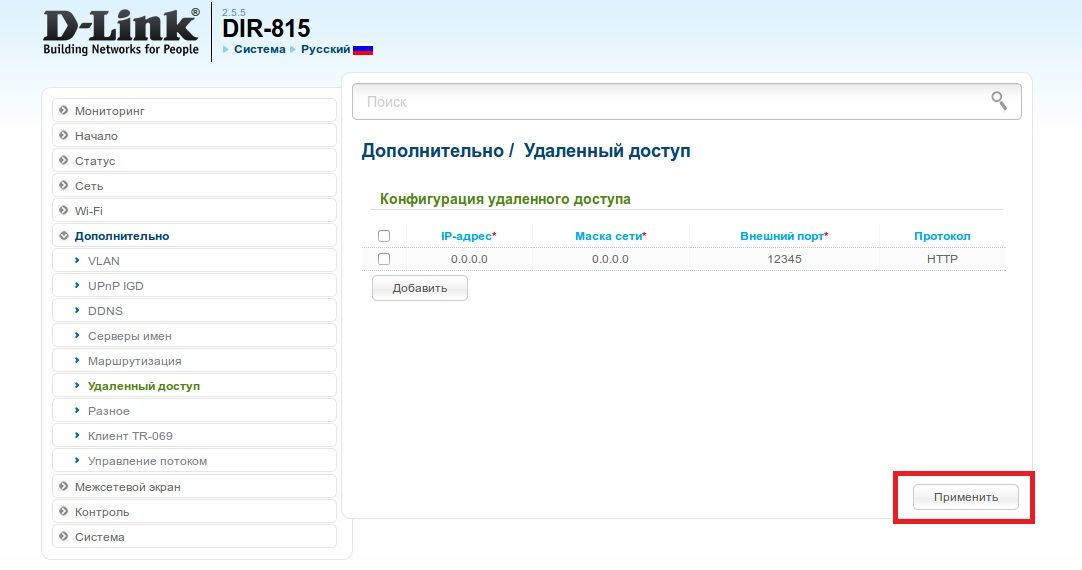Open the Система dropdown in header
Viewport: 1082px width, 570px height.
pyautogui.click(x=259, y=49)
